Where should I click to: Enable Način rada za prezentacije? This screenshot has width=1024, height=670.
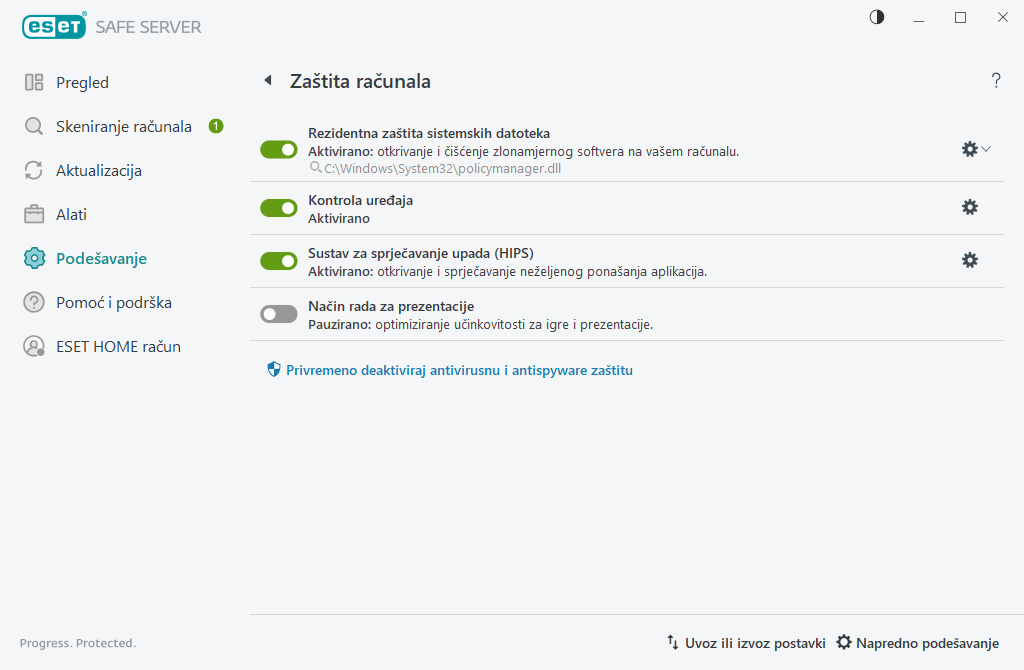pos(278,313)
